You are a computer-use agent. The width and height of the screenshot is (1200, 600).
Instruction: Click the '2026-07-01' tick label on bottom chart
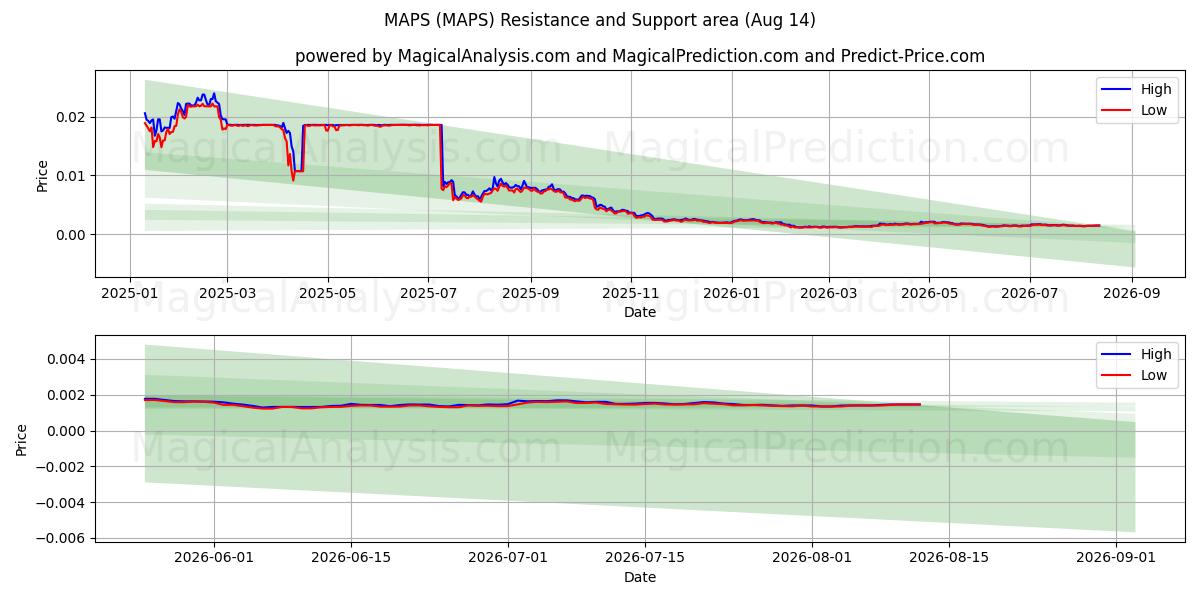(508, 559)
